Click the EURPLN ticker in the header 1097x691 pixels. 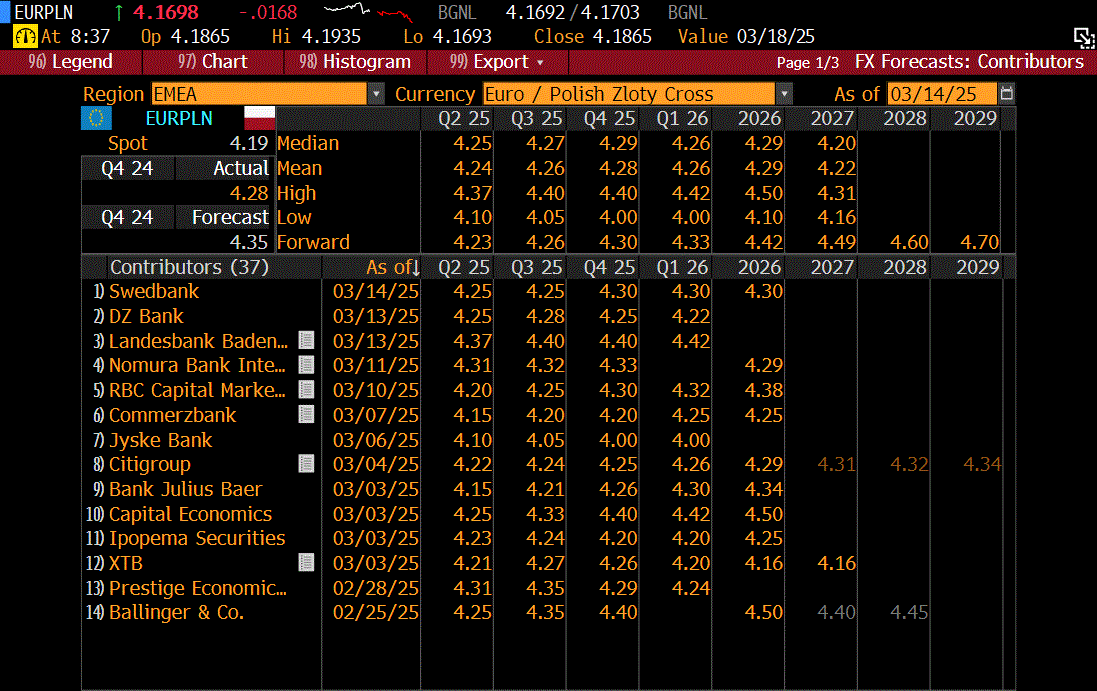point(43,12)
